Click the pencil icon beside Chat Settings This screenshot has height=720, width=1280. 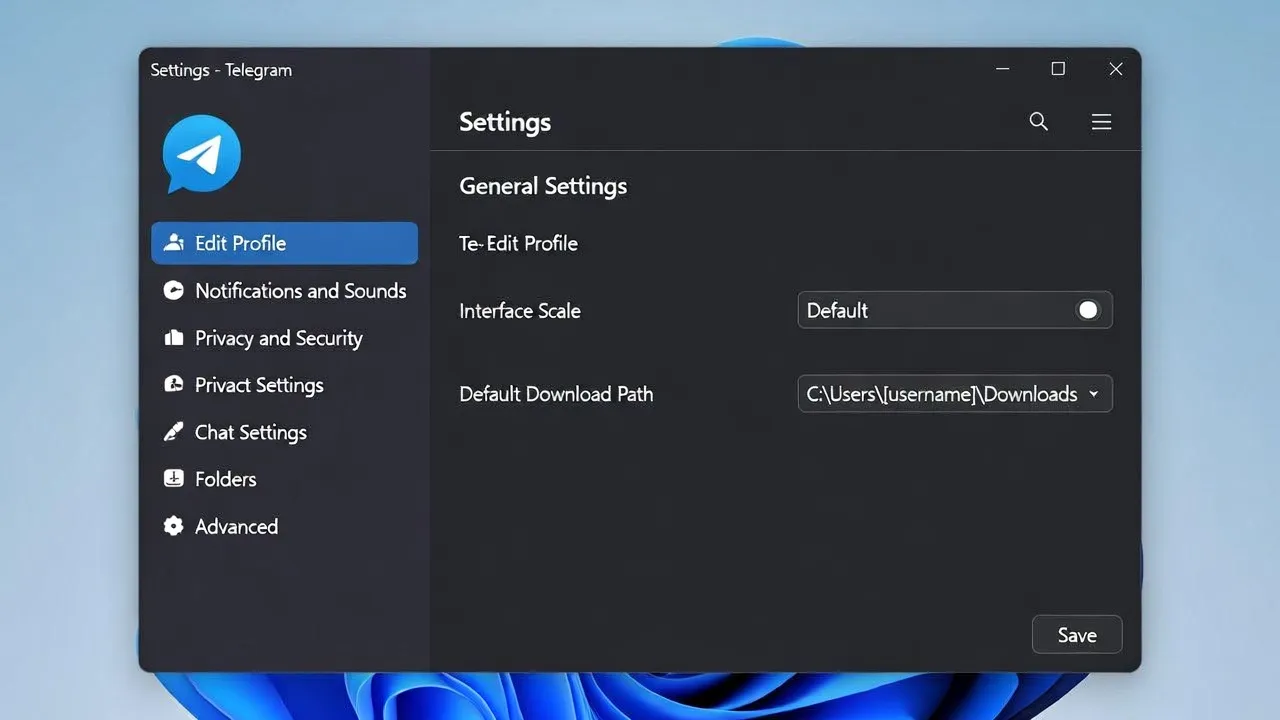[x=175, y=432]
